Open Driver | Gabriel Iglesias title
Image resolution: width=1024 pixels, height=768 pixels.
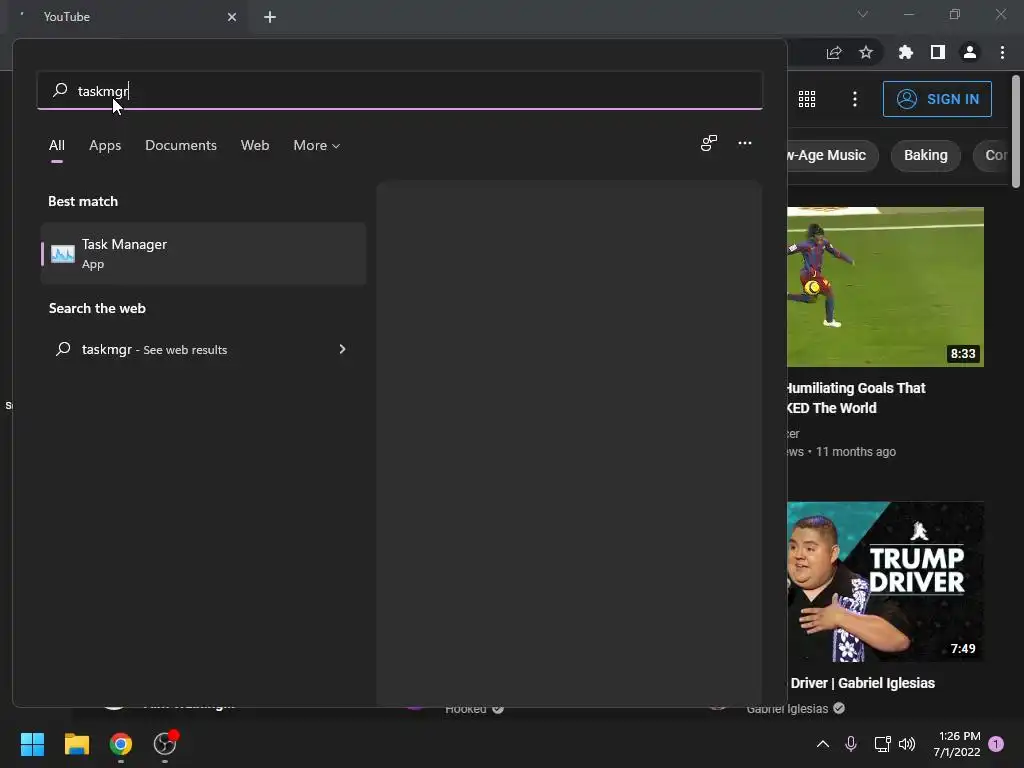[862, 683]
